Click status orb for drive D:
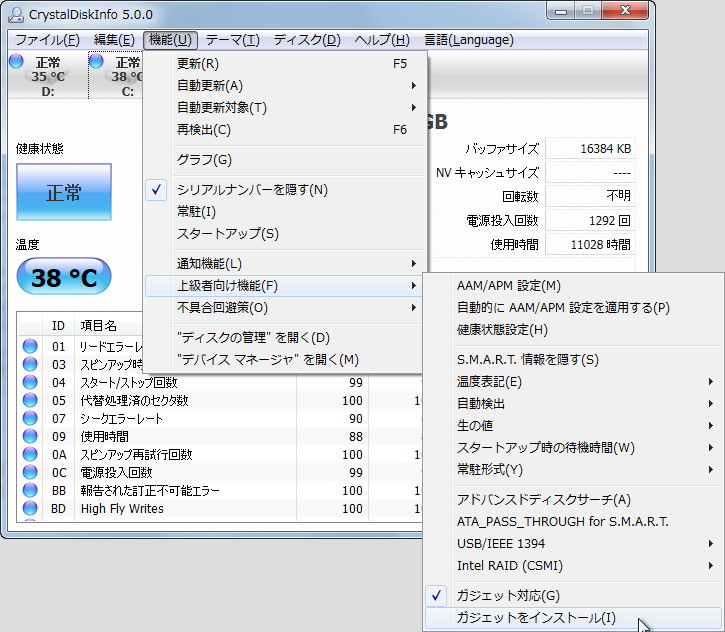Screen dimensions: 725x632 click(x=16, y=61)
